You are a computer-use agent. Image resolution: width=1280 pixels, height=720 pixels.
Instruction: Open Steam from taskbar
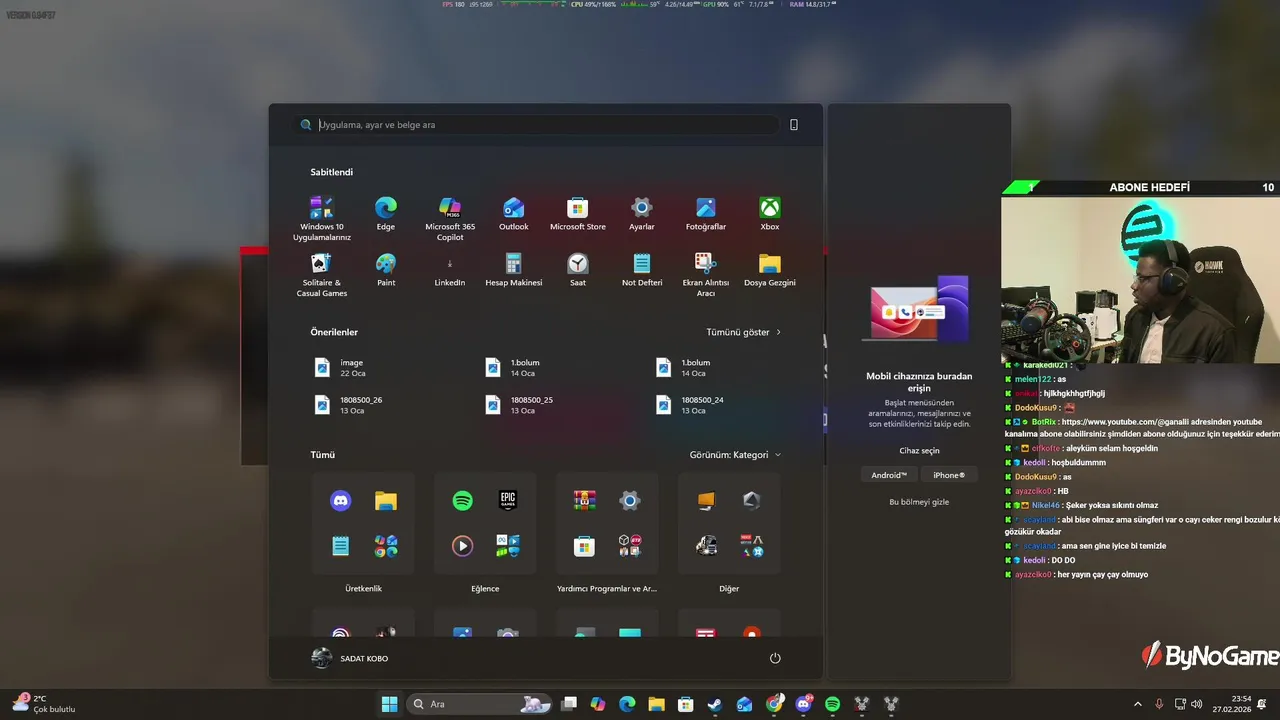715,704
